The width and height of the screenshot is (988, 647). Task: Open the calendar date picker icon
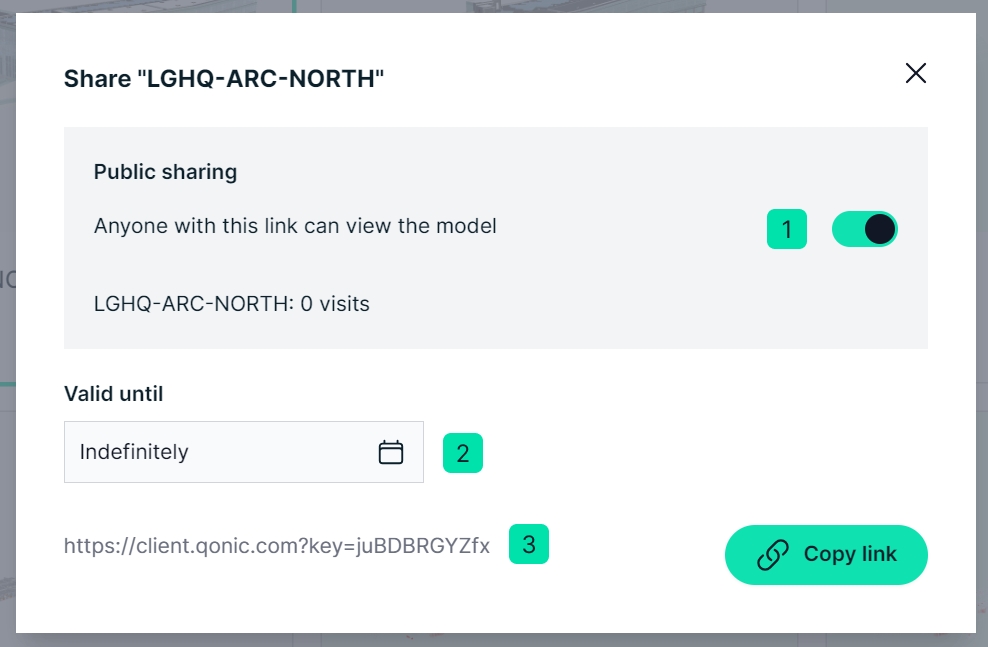[x=391, y=452]
